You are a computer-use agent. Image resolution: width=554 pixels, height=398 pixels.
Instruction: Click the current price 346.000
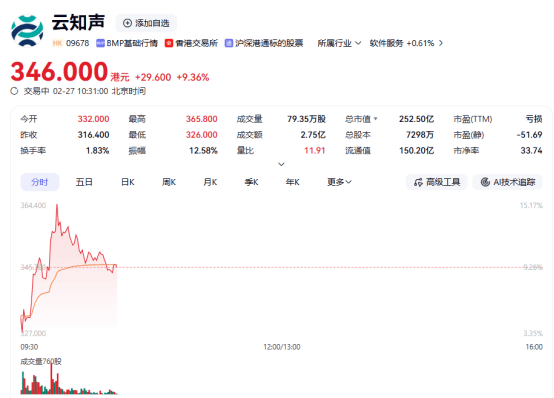59,72
